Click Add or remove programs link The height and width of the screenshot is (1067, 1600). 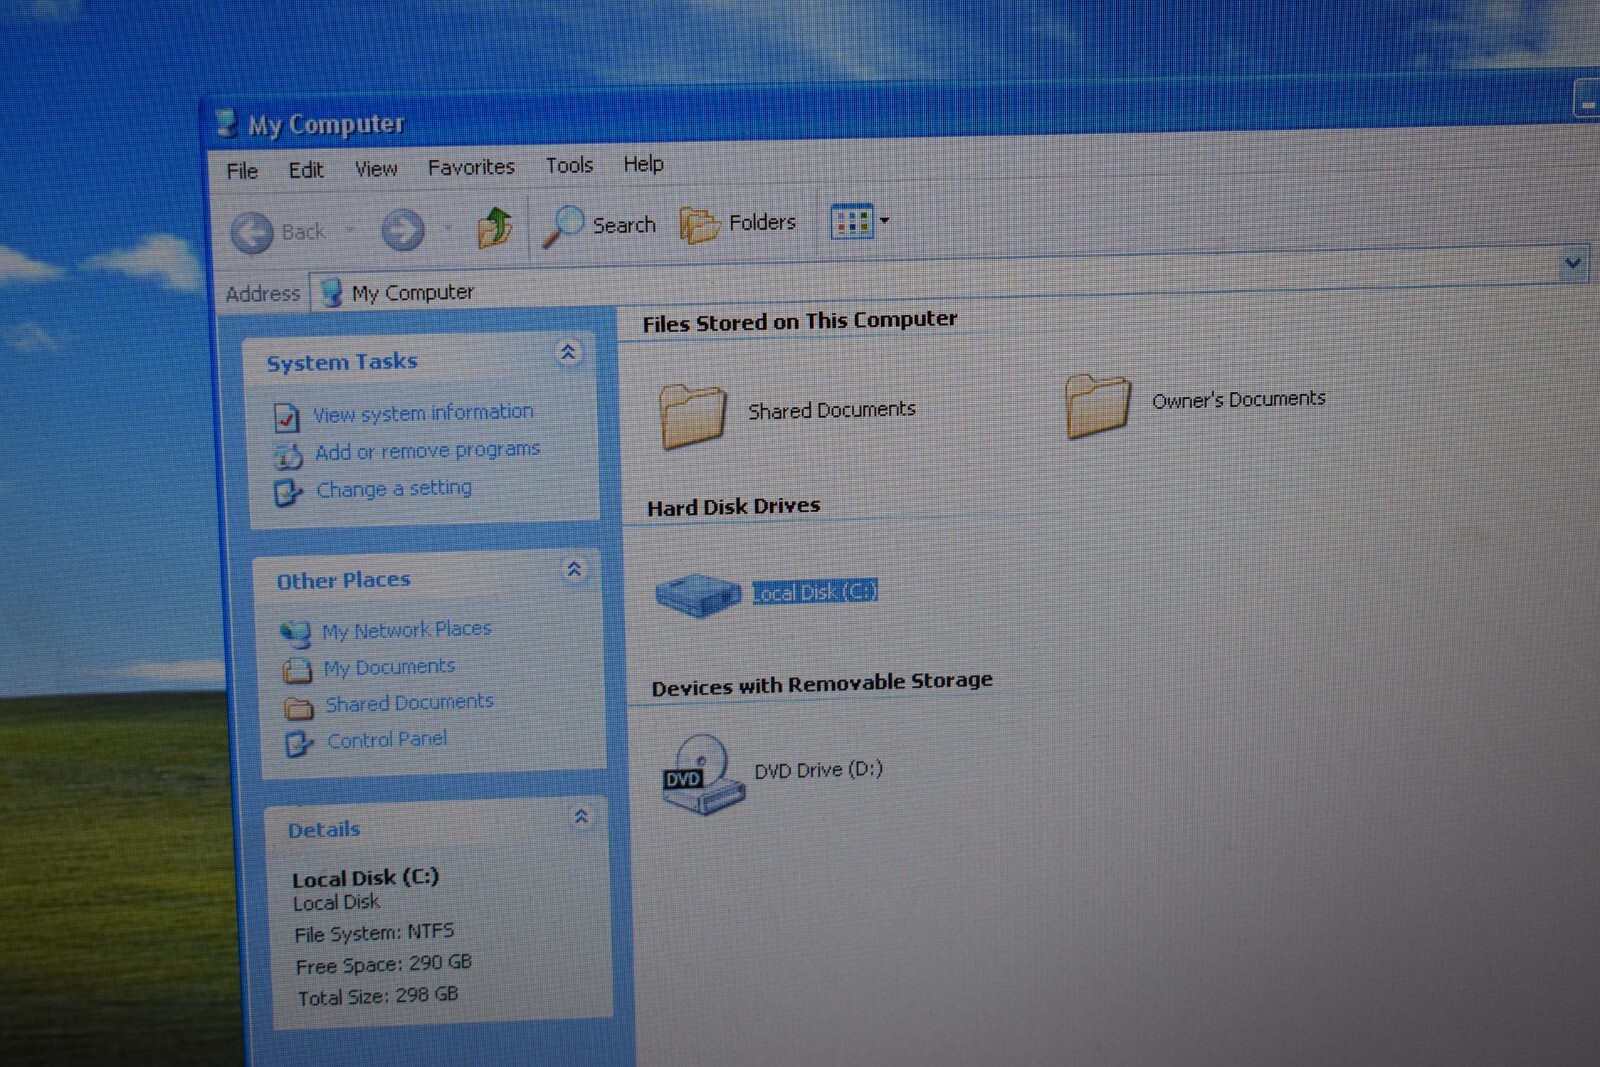pos(427,450)
